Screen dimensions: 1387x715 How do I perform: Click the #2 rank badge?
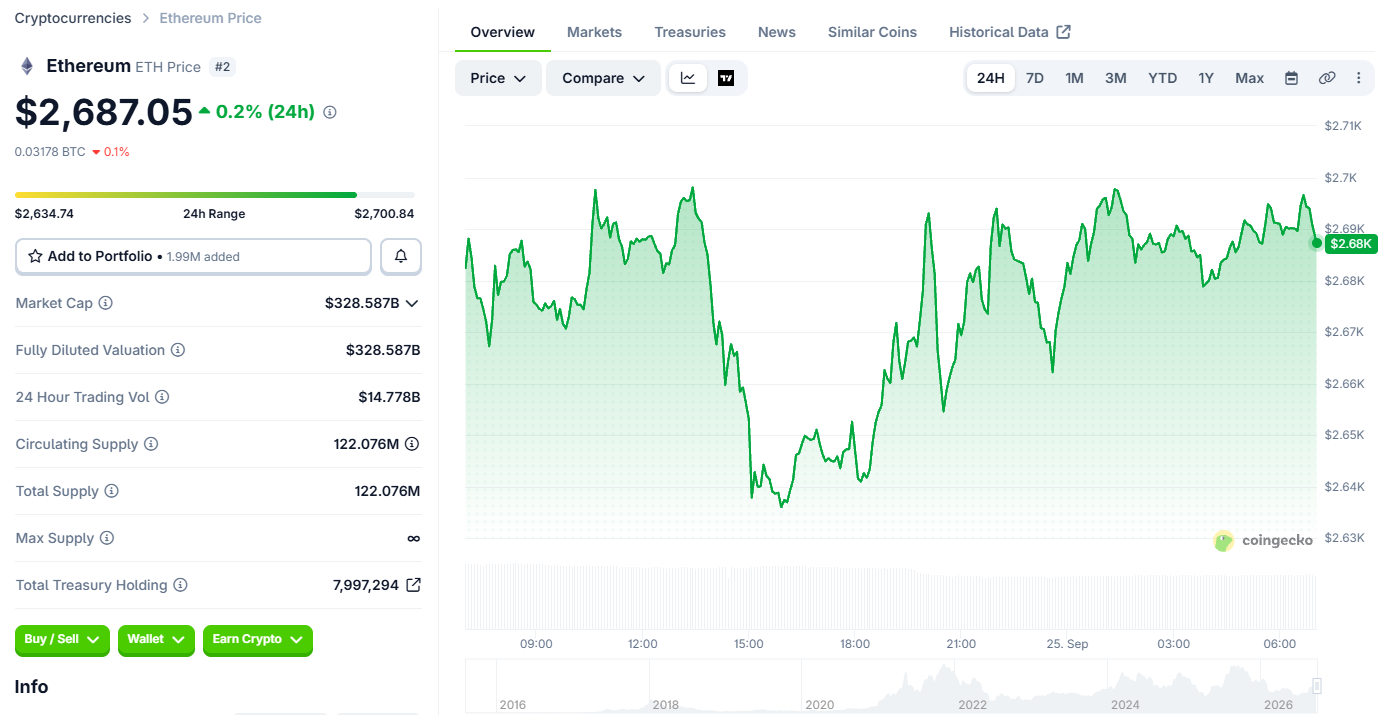click(222, 67)
